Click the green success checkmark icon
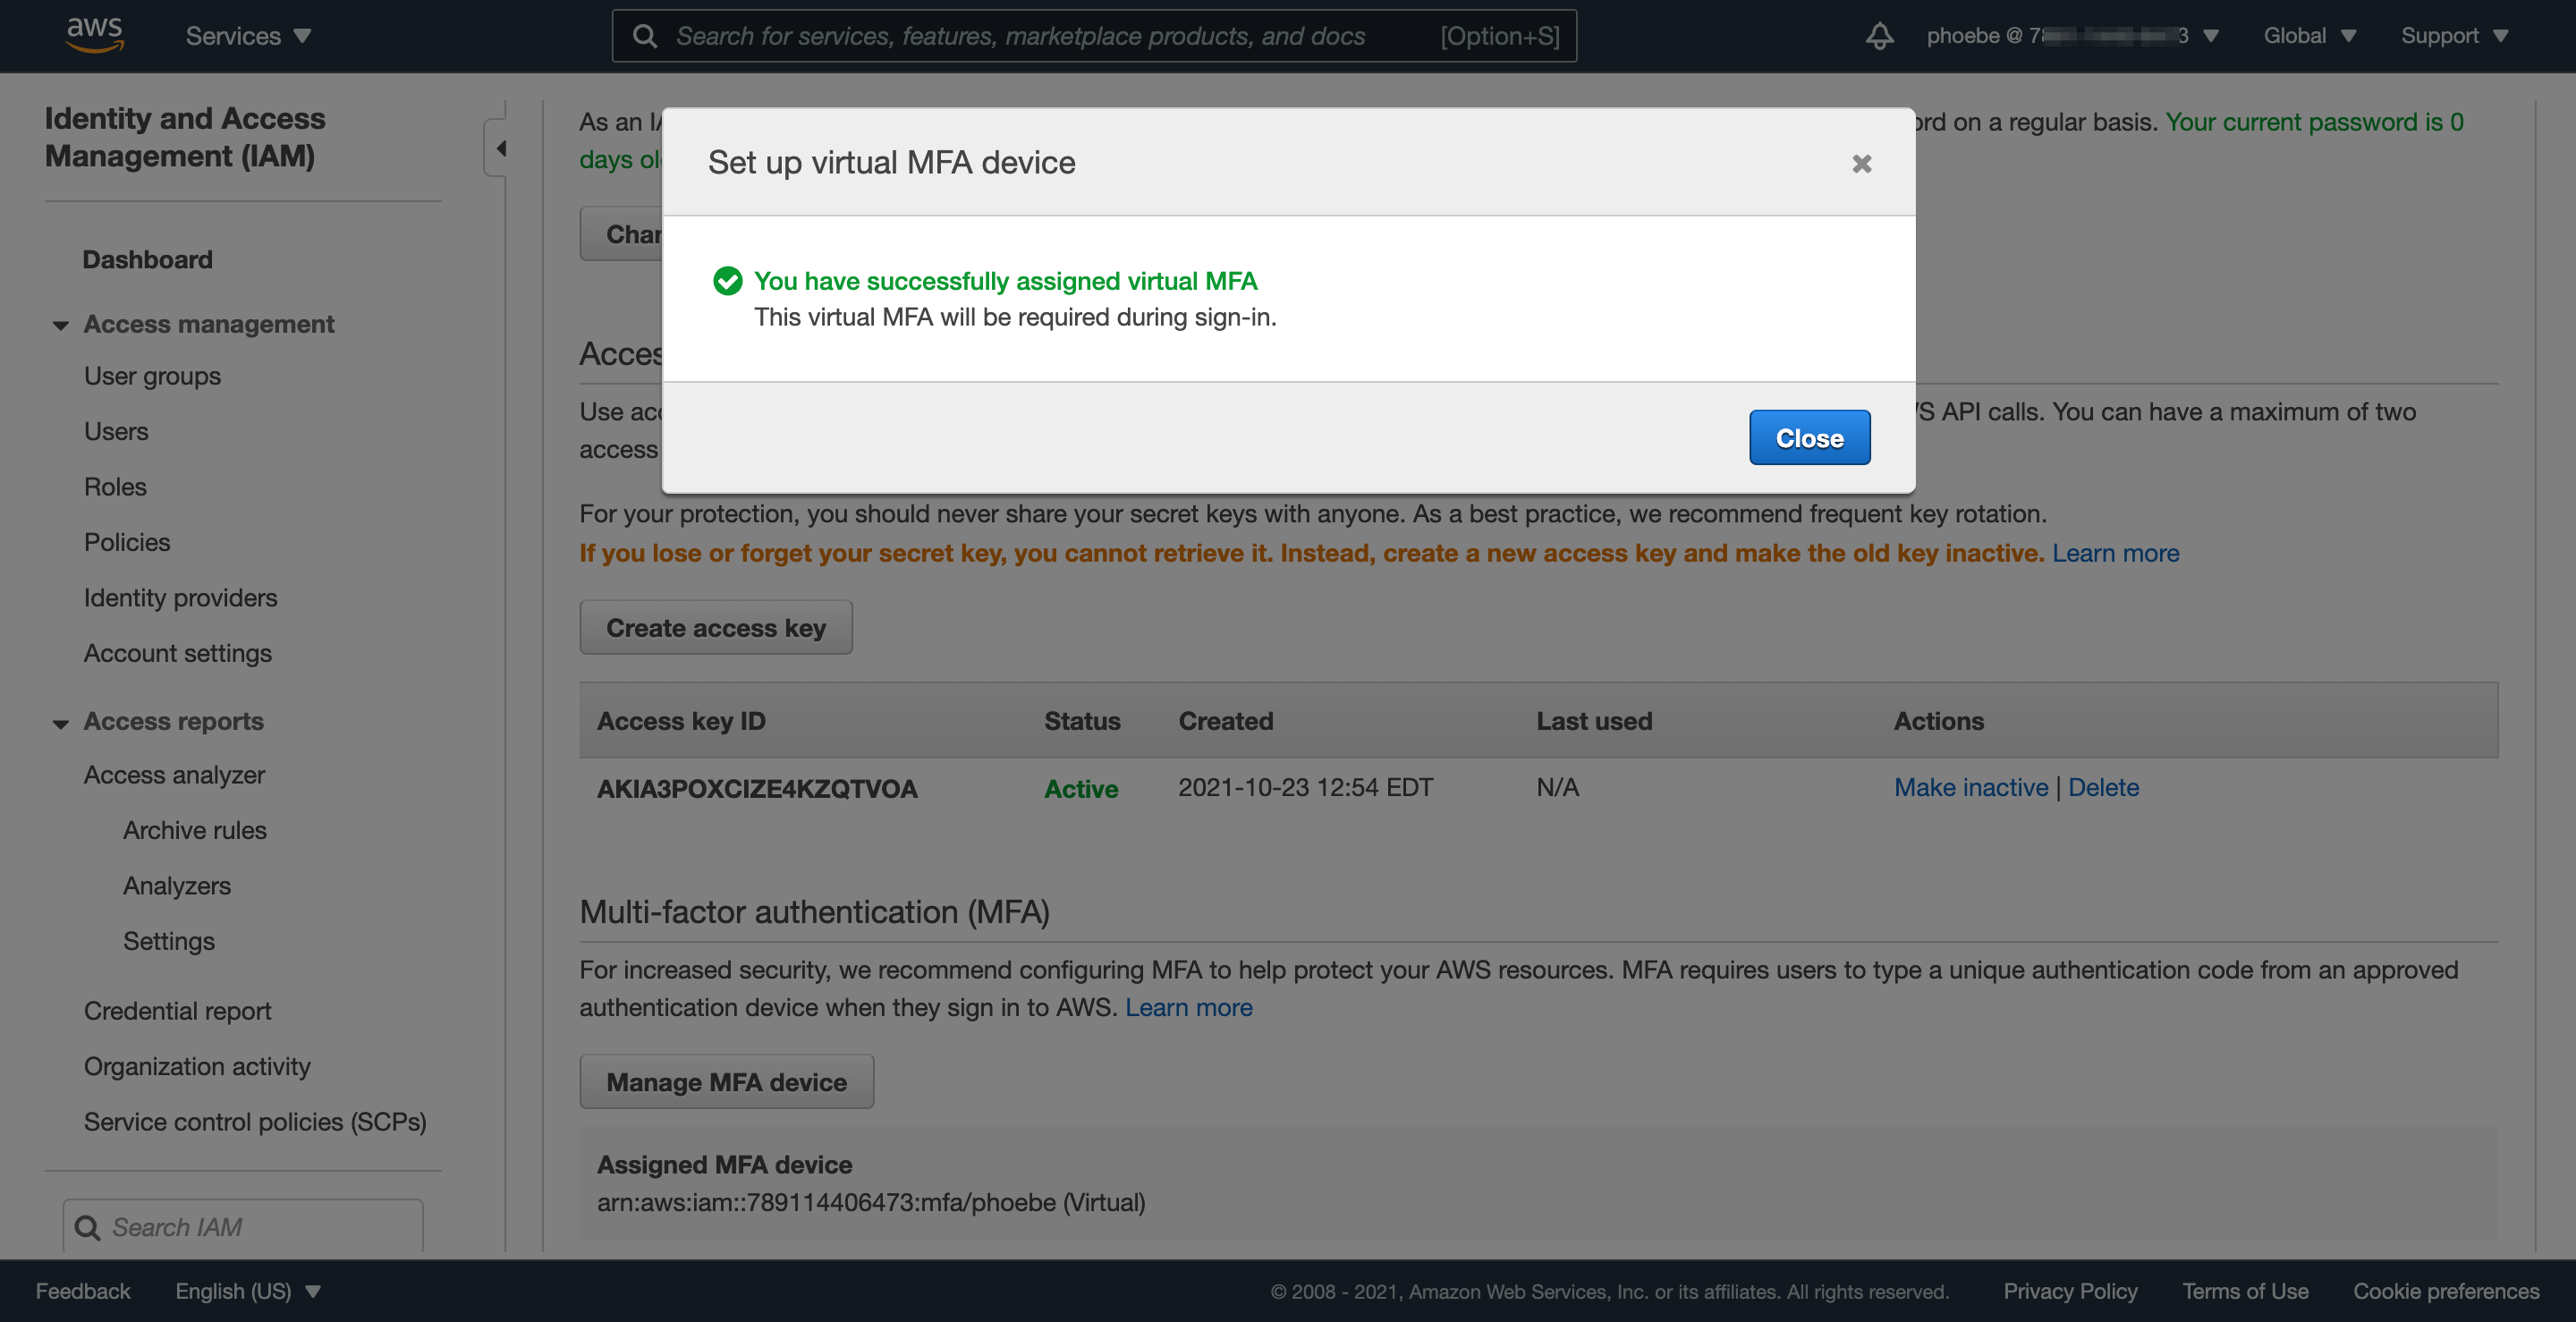Image resolution: width=2576 pixels, height=1322 pixels. [727, 281]
